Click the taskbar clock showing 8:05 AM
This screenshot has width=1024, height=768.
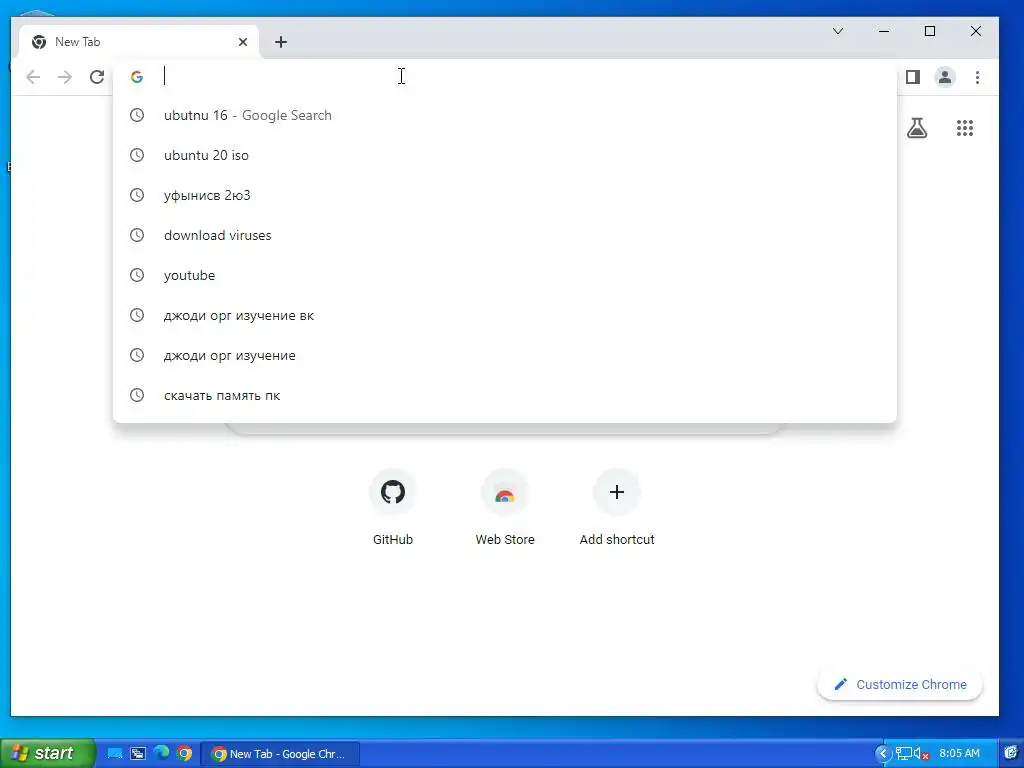959,753
